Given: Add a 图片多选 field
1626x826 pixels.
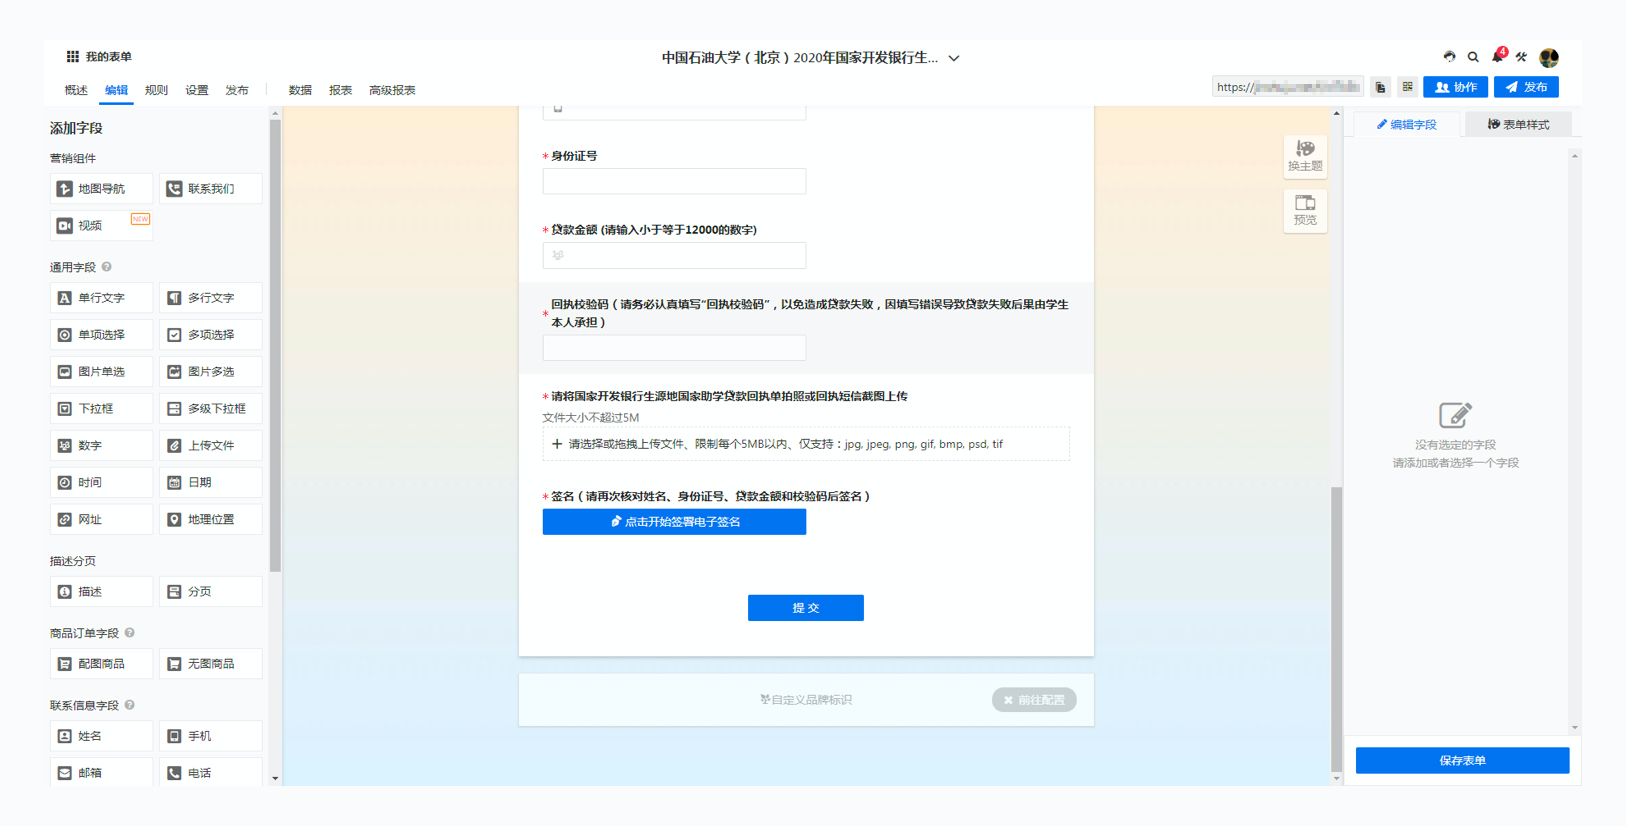Looking at the screenshot, I should coord(211,372).
